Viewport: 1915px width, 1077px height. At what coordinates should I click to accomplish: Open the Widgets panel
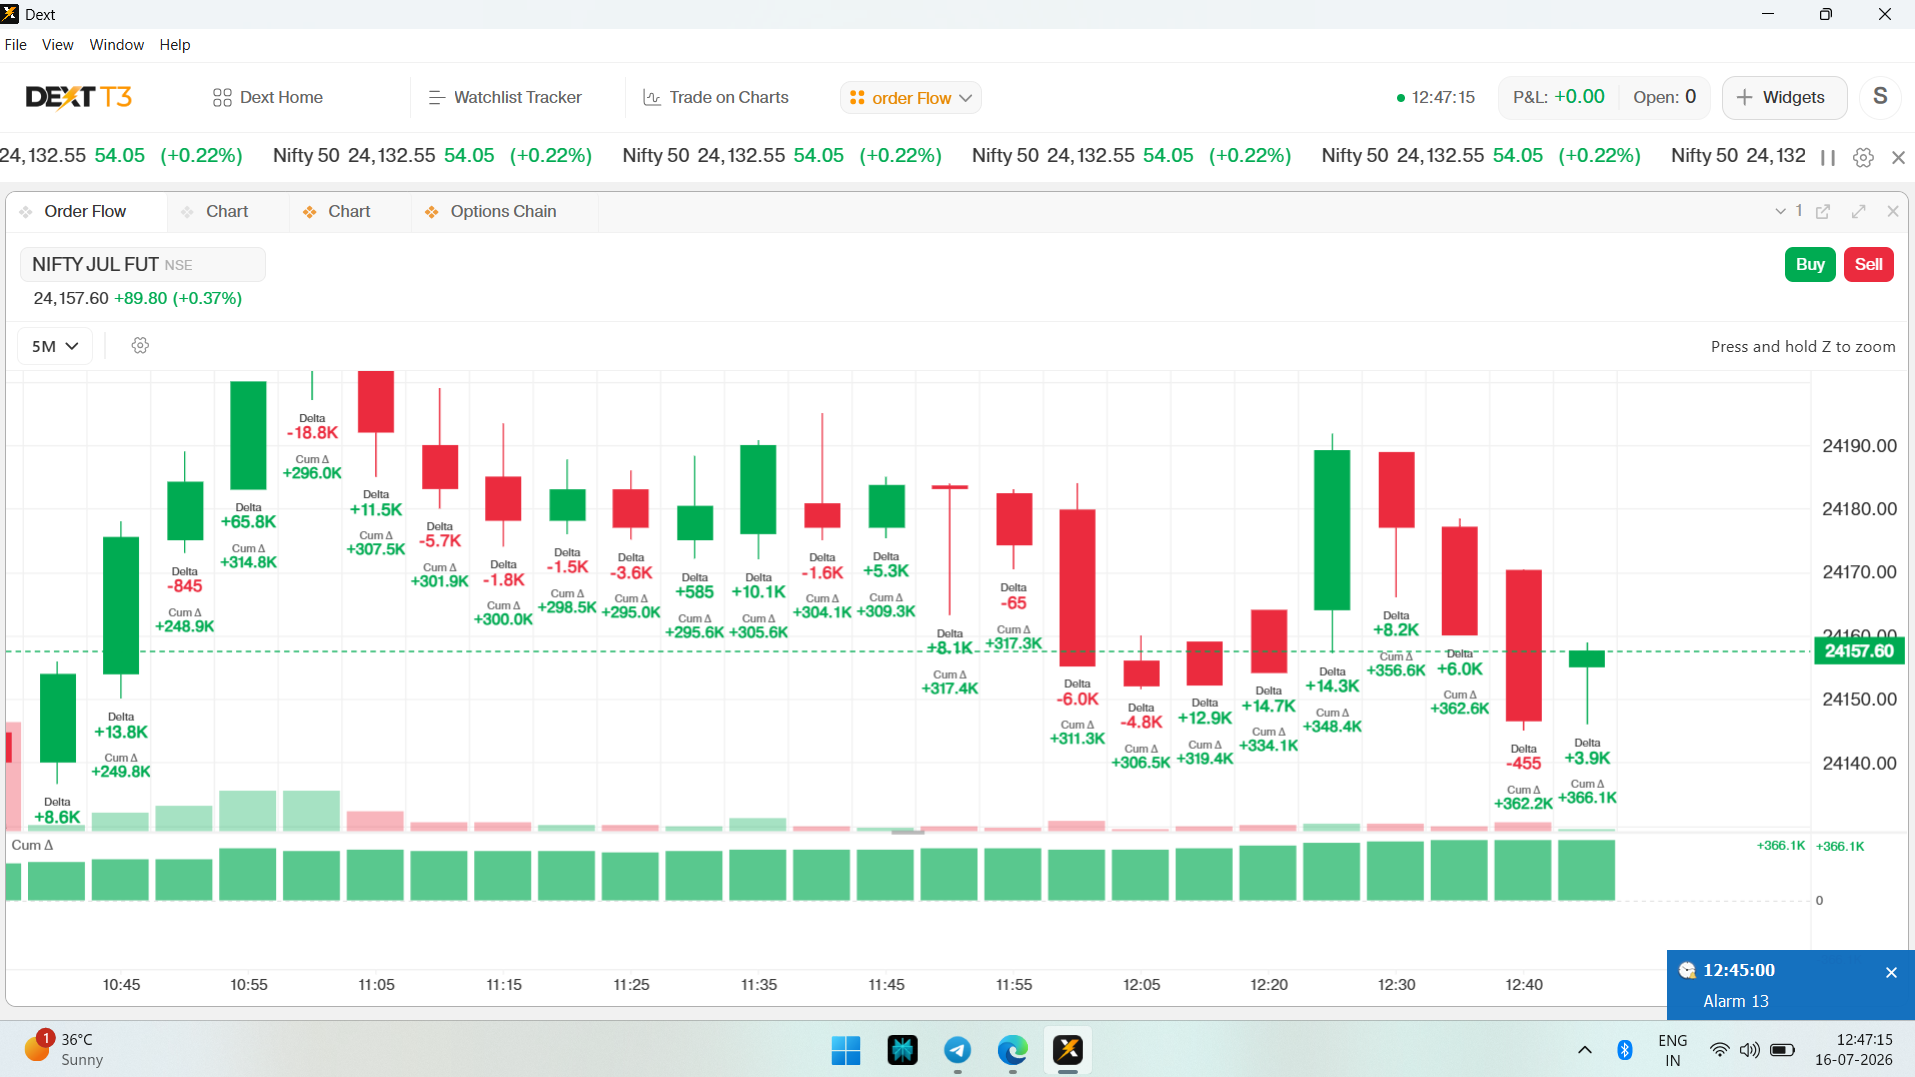(1784, 97)
